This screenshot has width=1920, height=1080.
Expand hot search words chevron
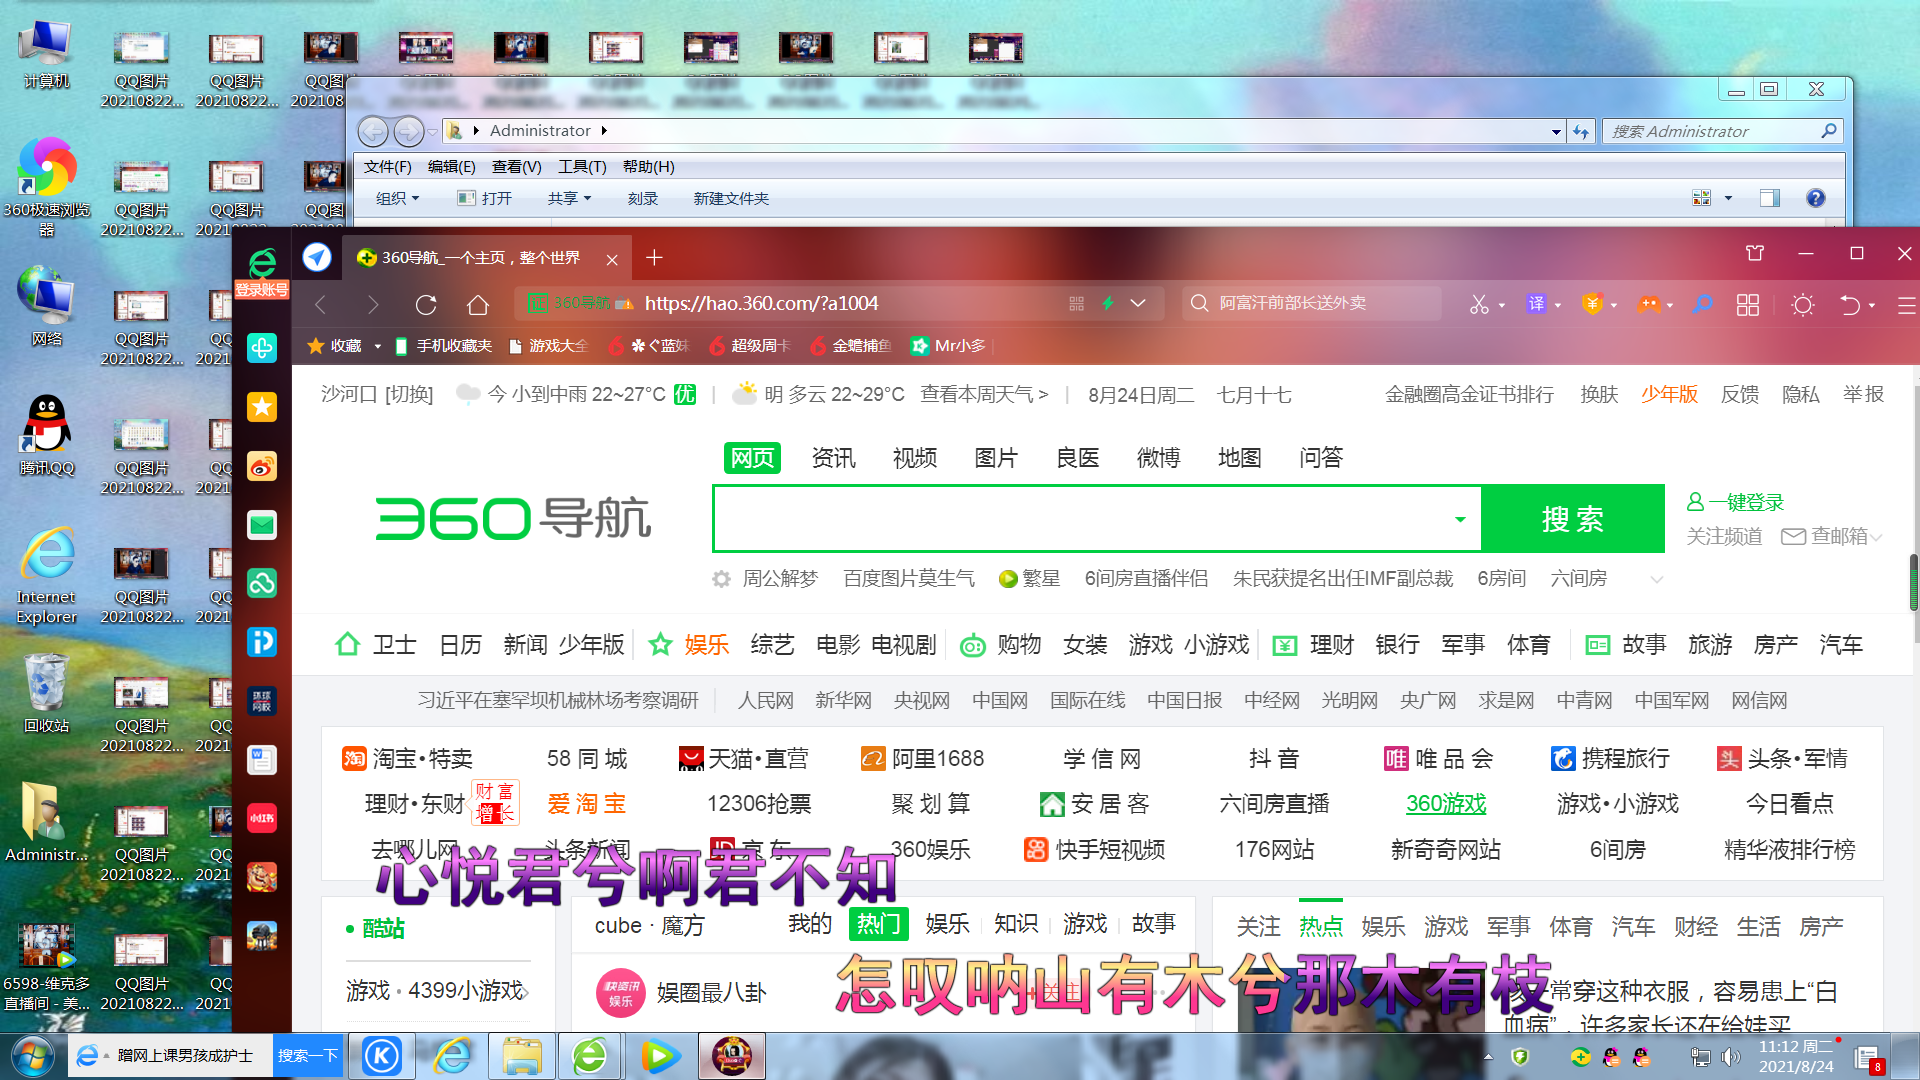[1657, 579]
